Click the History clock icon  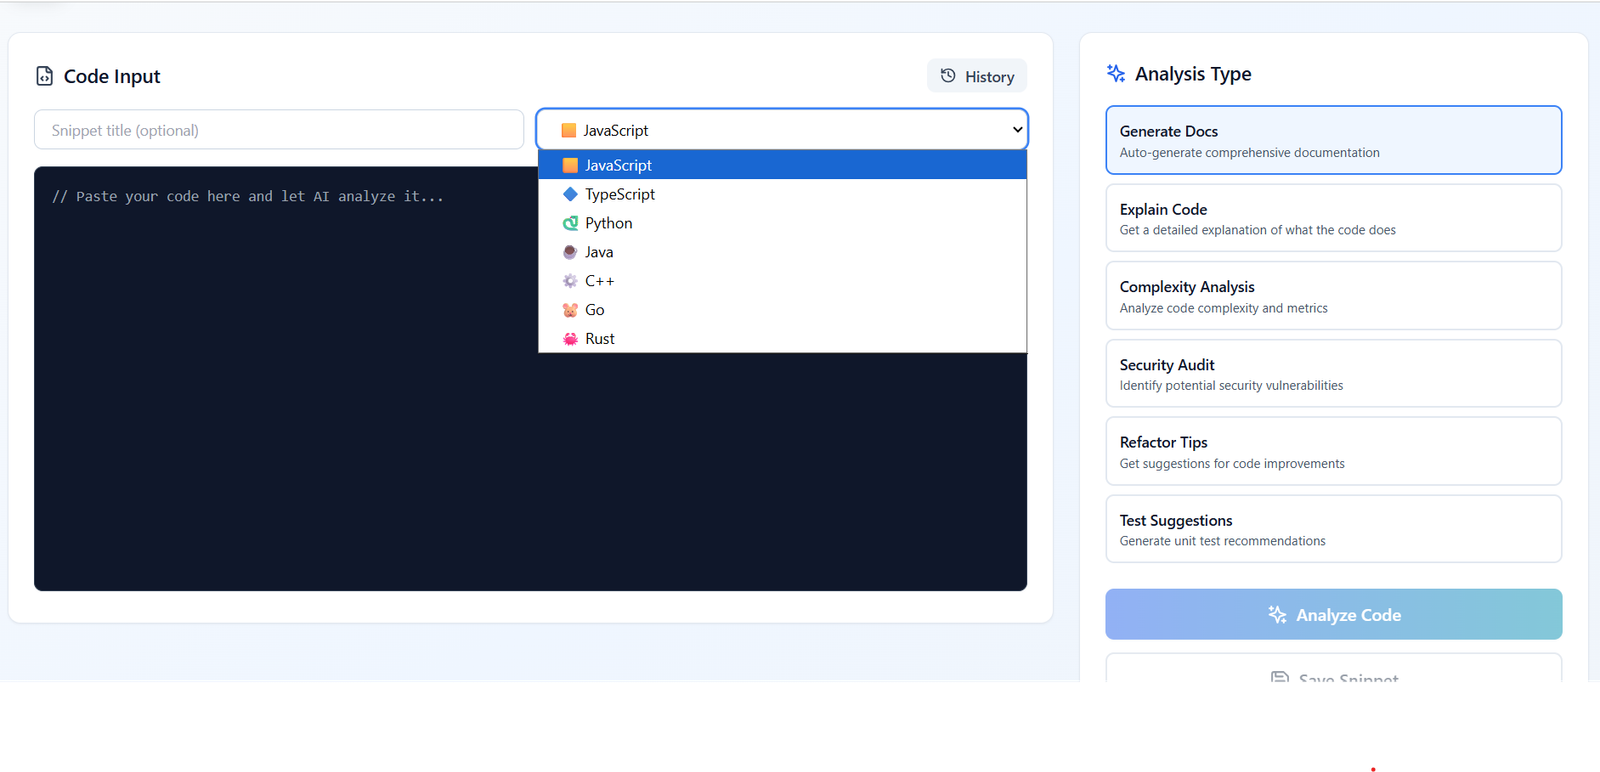coord(948,76)
